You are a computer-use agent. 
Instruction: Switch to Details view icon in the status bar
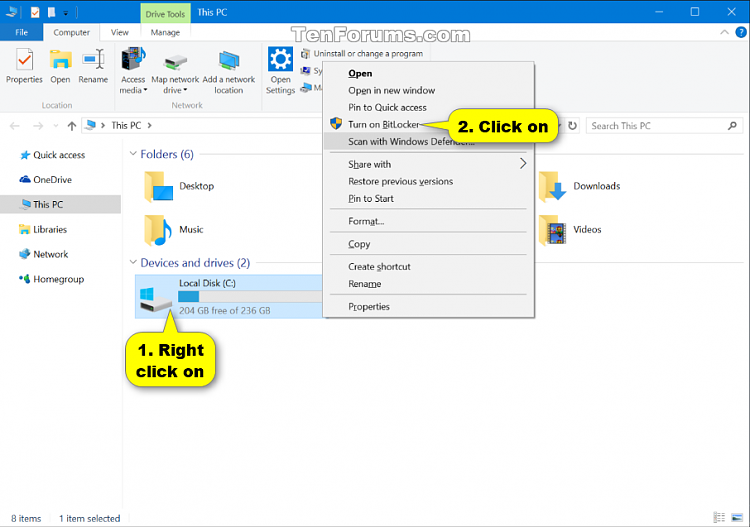click(719, 517)
